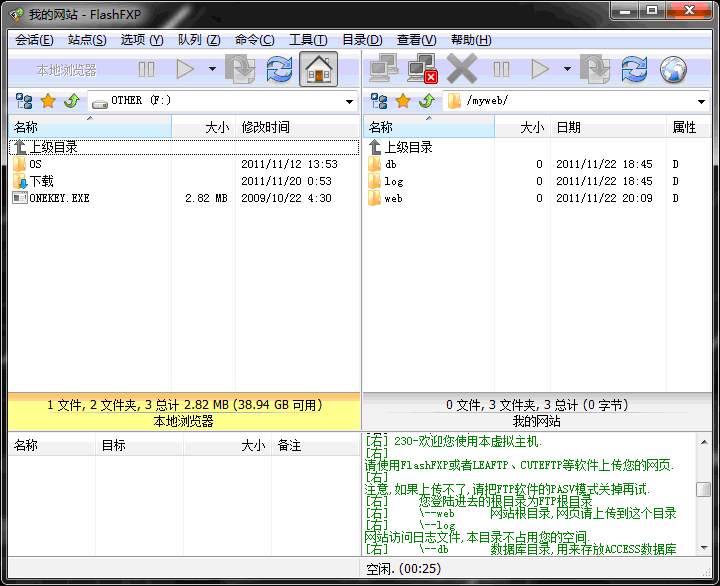Open the 会话(E) menu

click(34, 40)
